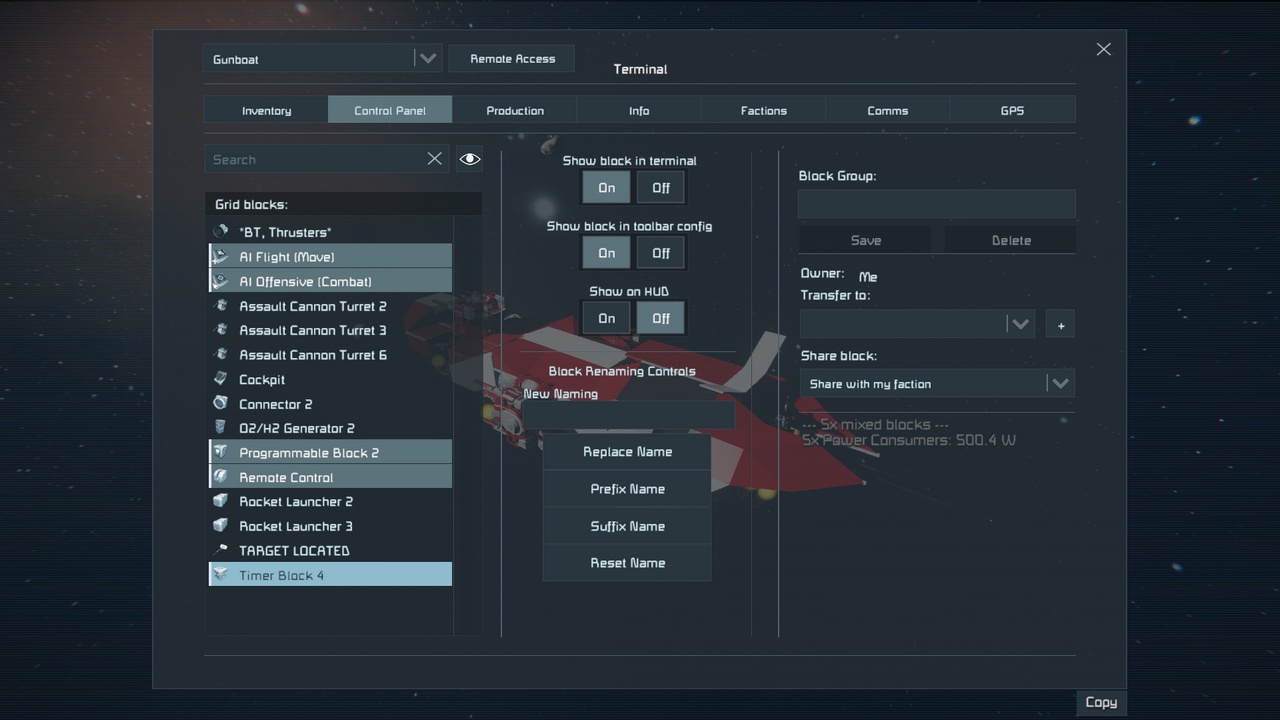Click the Replace Name button
This screenshot has width=1280, height=720.
pyautogui.click(x=627, y=452)
